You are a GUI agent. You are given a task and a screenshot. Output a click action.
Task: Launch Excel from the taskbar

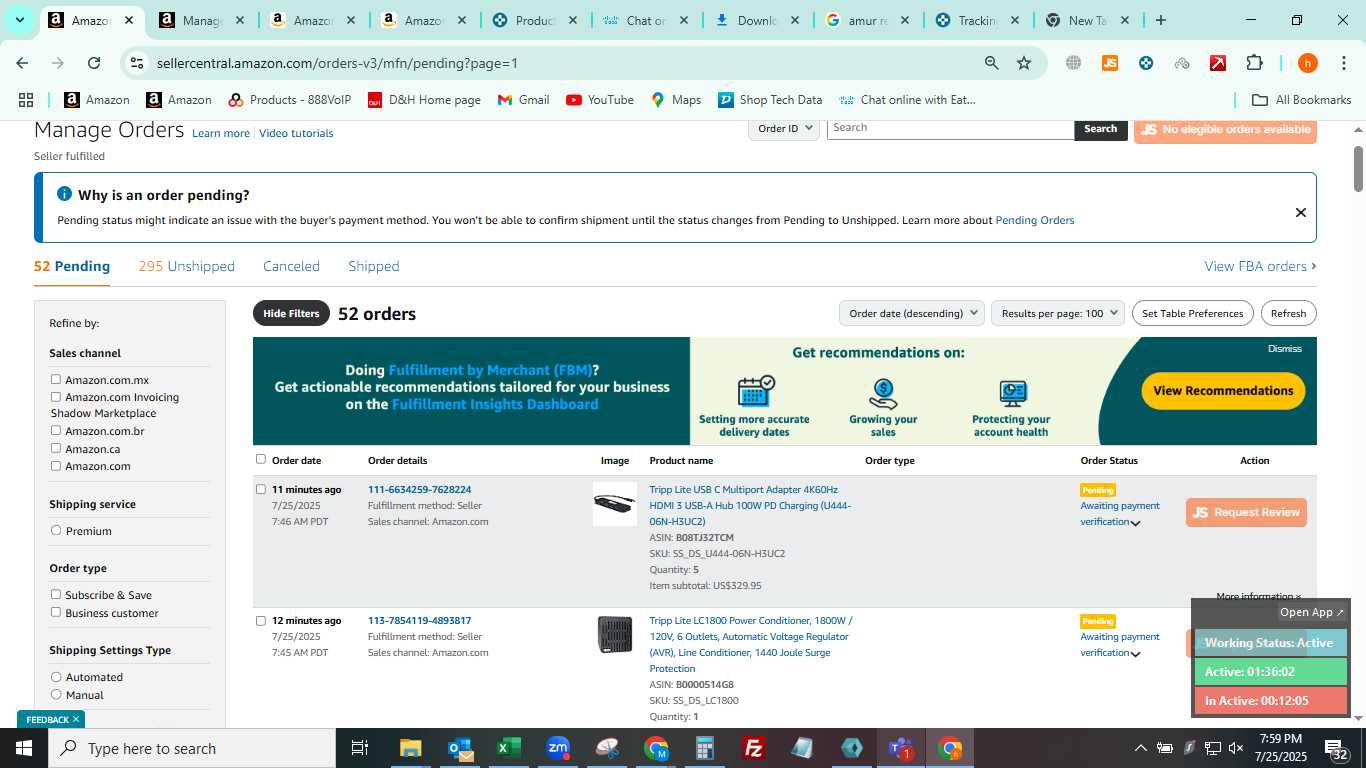click(x=509, y=748)
